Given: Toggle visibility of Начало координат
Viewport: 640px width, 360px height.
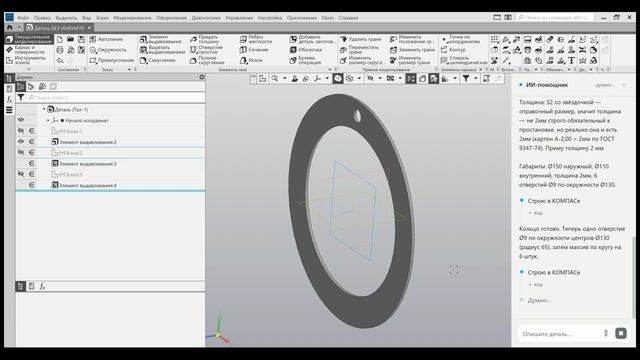Looking at the screenshot, I should click(x=21, y=120).
